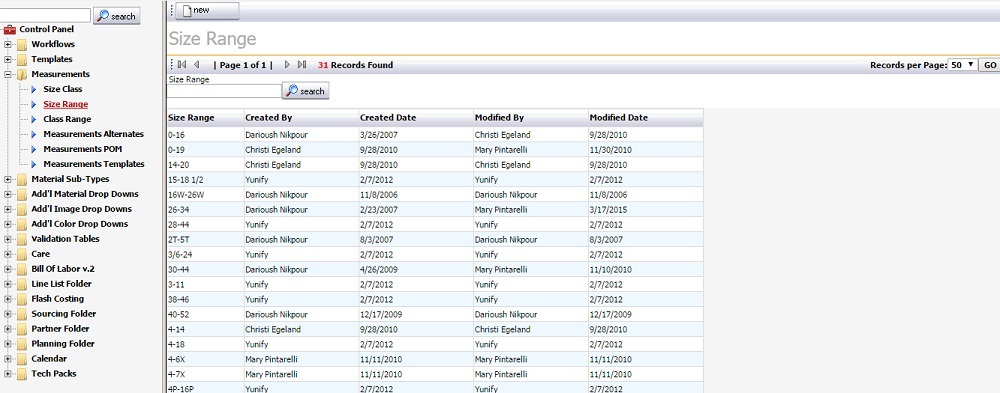Click the Sourcing Folder icon
Screen dimensions: 1000x393
(22, 314)
